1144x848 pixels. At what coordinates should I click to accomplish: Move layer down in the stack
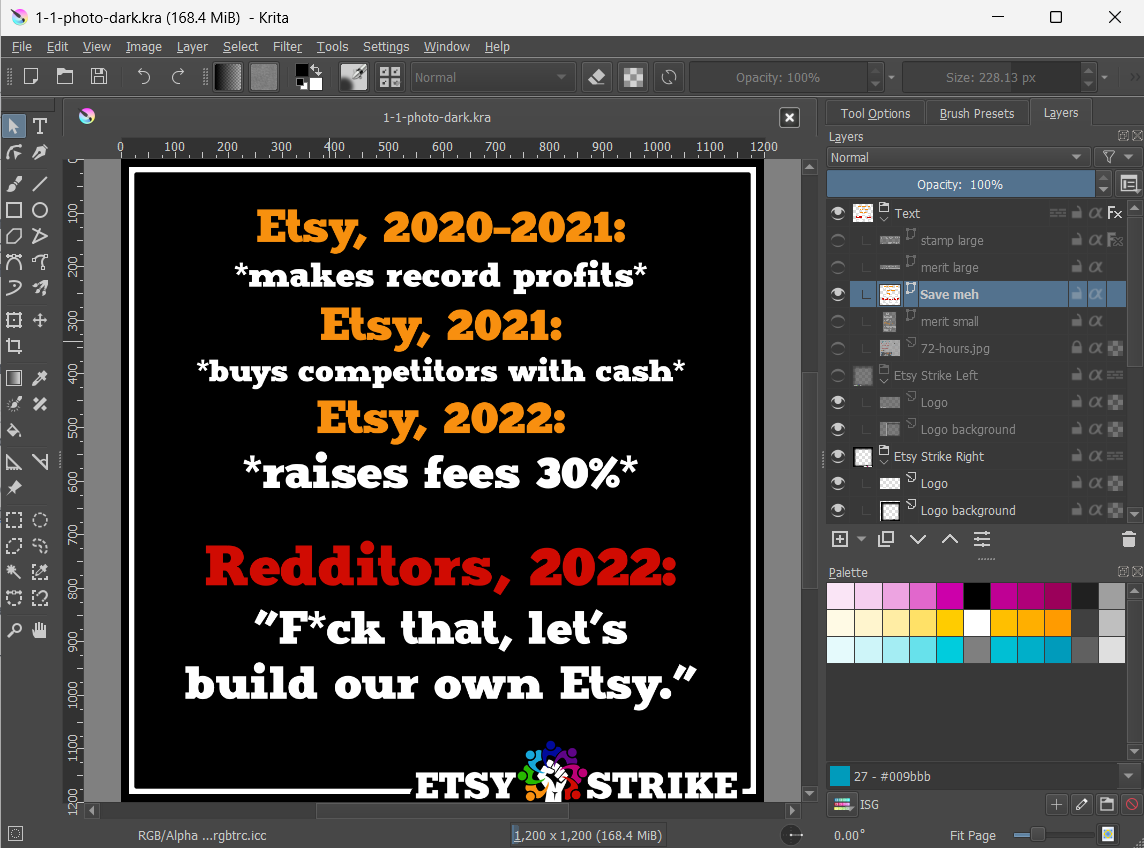tap(918, 539)
